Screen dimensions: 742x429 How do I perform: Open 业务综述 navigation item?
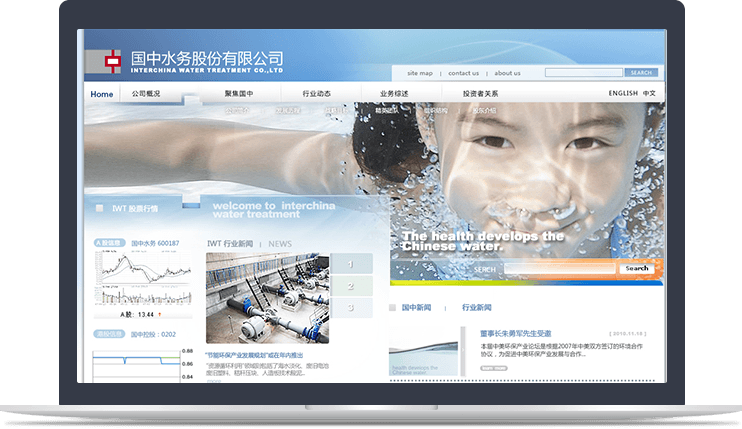click(394, 94)
